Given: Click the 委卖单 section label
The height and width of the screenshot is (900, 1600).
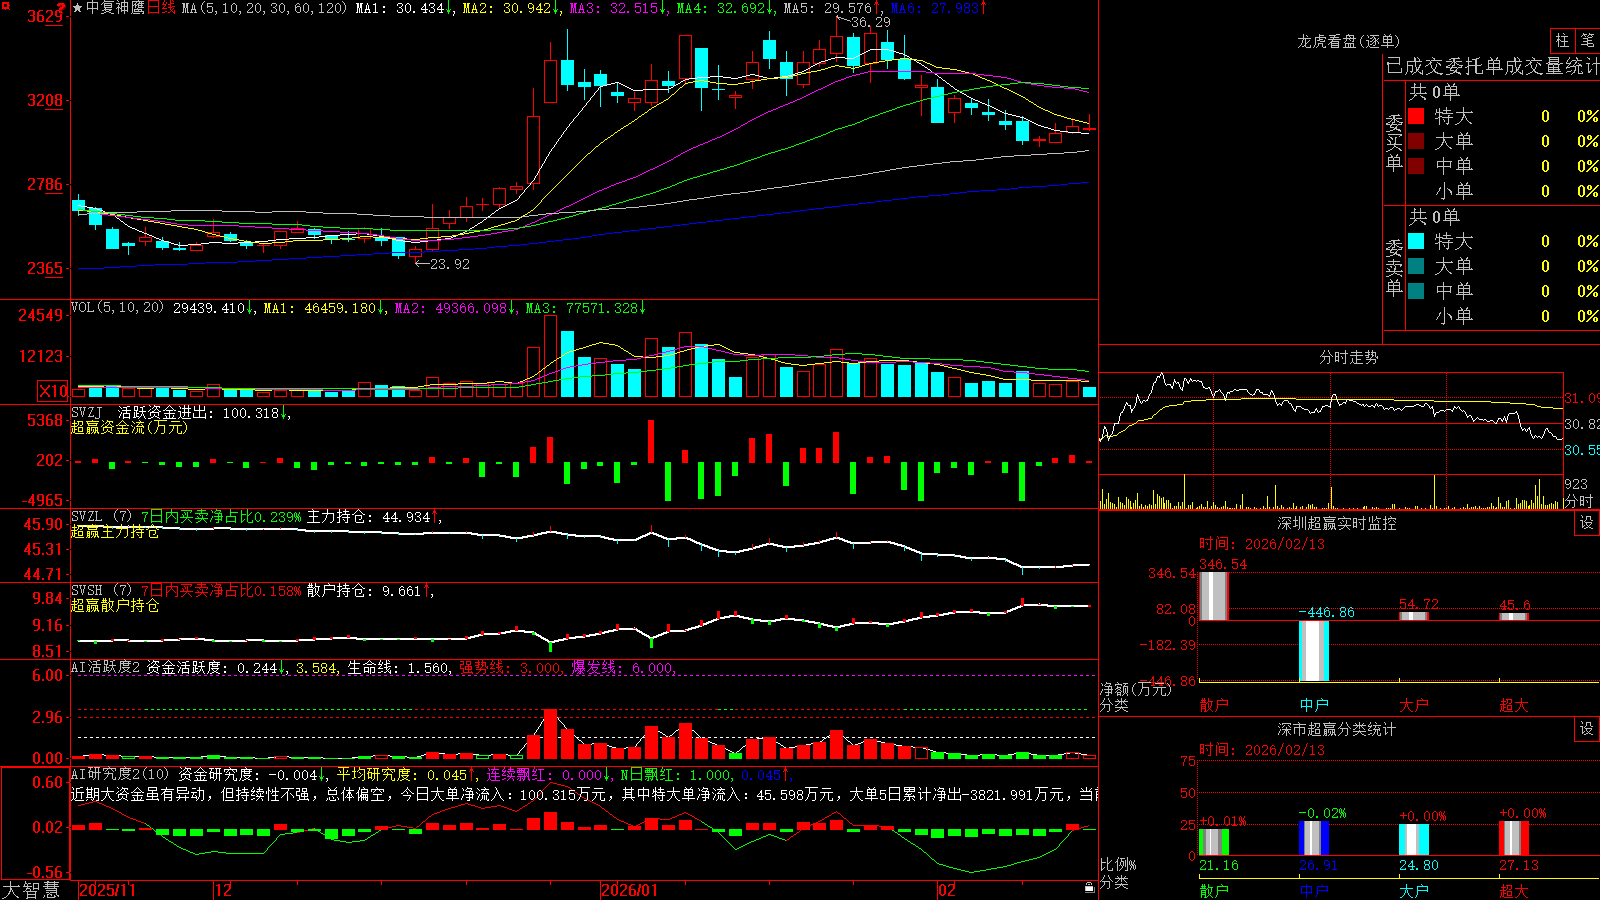Looking at the screenshot, I should [x=1394, y=268].
